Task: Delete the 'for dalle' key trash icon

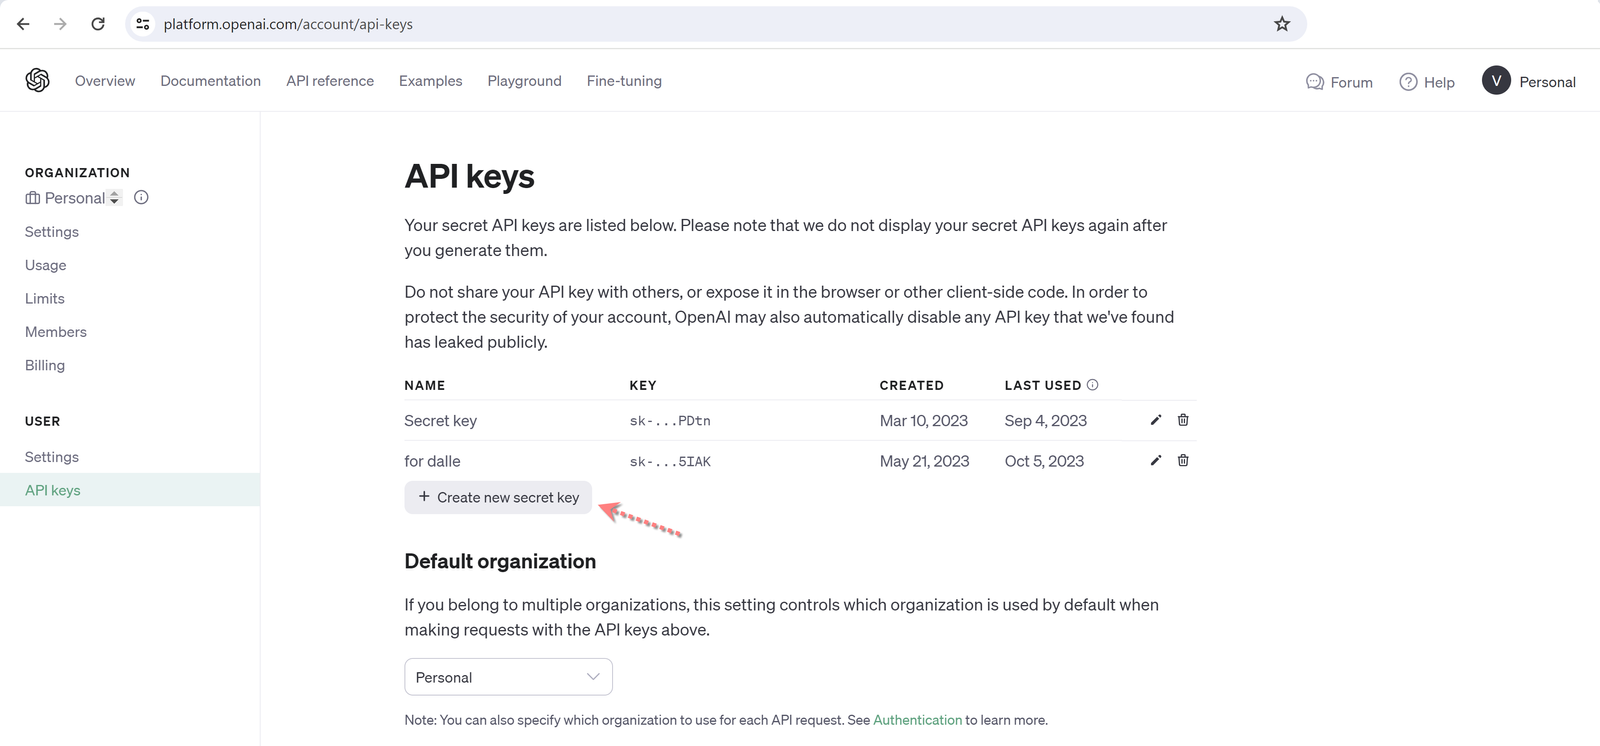Action: pyautogui.click(x=1183, y=460)
